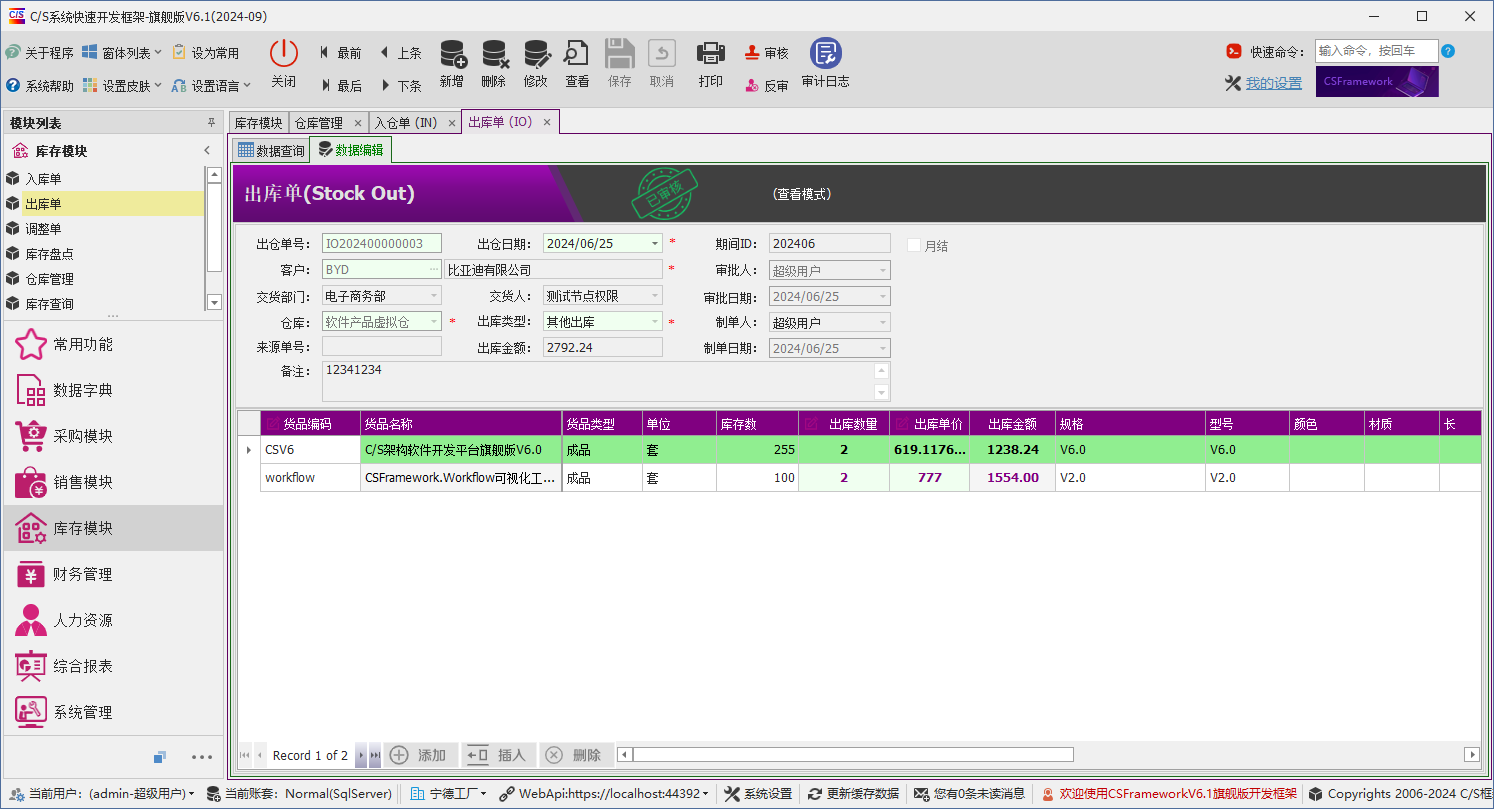Go to 最前 first record
Viewport: 1494px width, 809px height.
pyautogui.click(x=340, y=53)
